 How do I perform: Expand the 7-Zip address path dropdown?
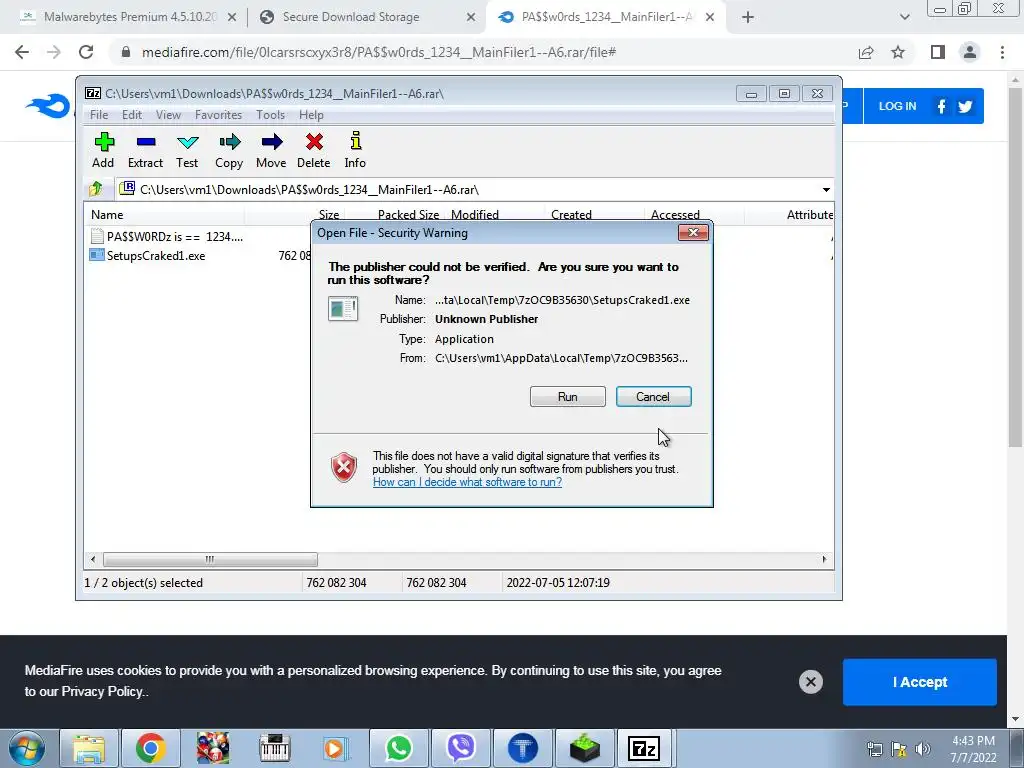[x=826, y=189]
